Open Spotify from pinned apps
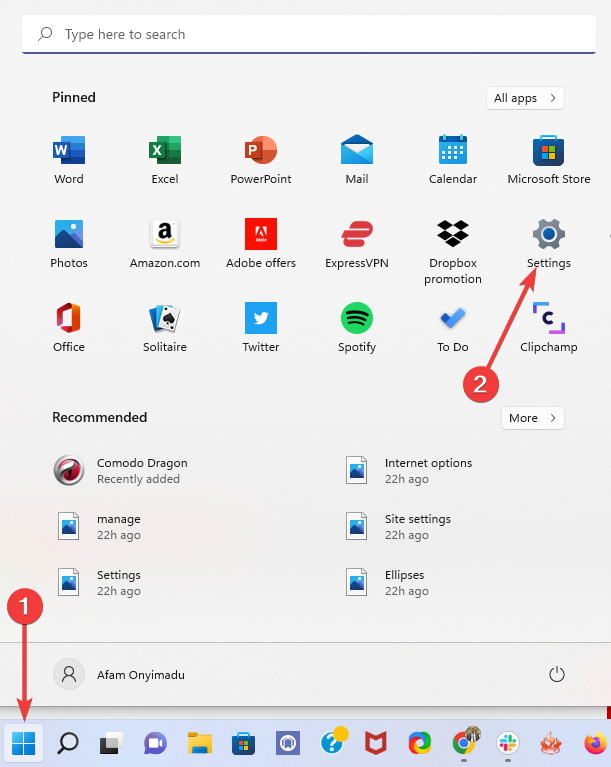The height and width of the screenshot is (767, 611). pos(357,327)
